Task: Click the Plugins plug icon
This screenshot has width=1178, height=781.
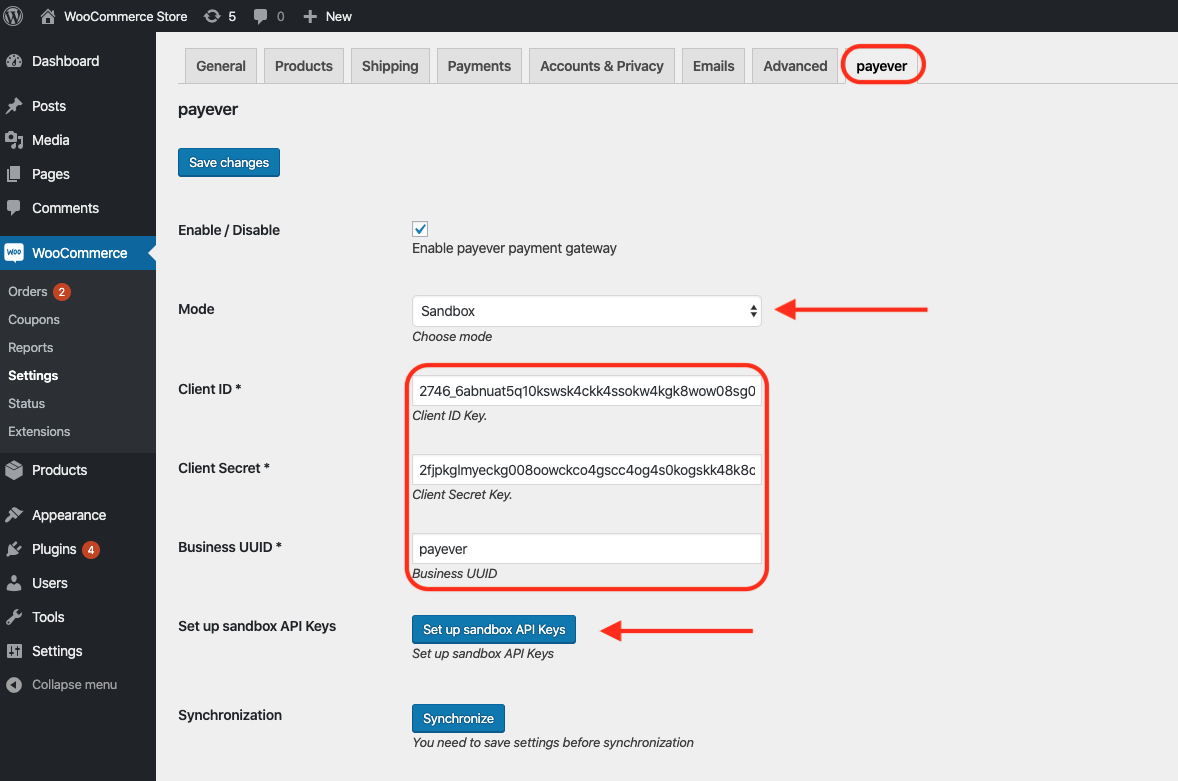Action: coord(14,549)
